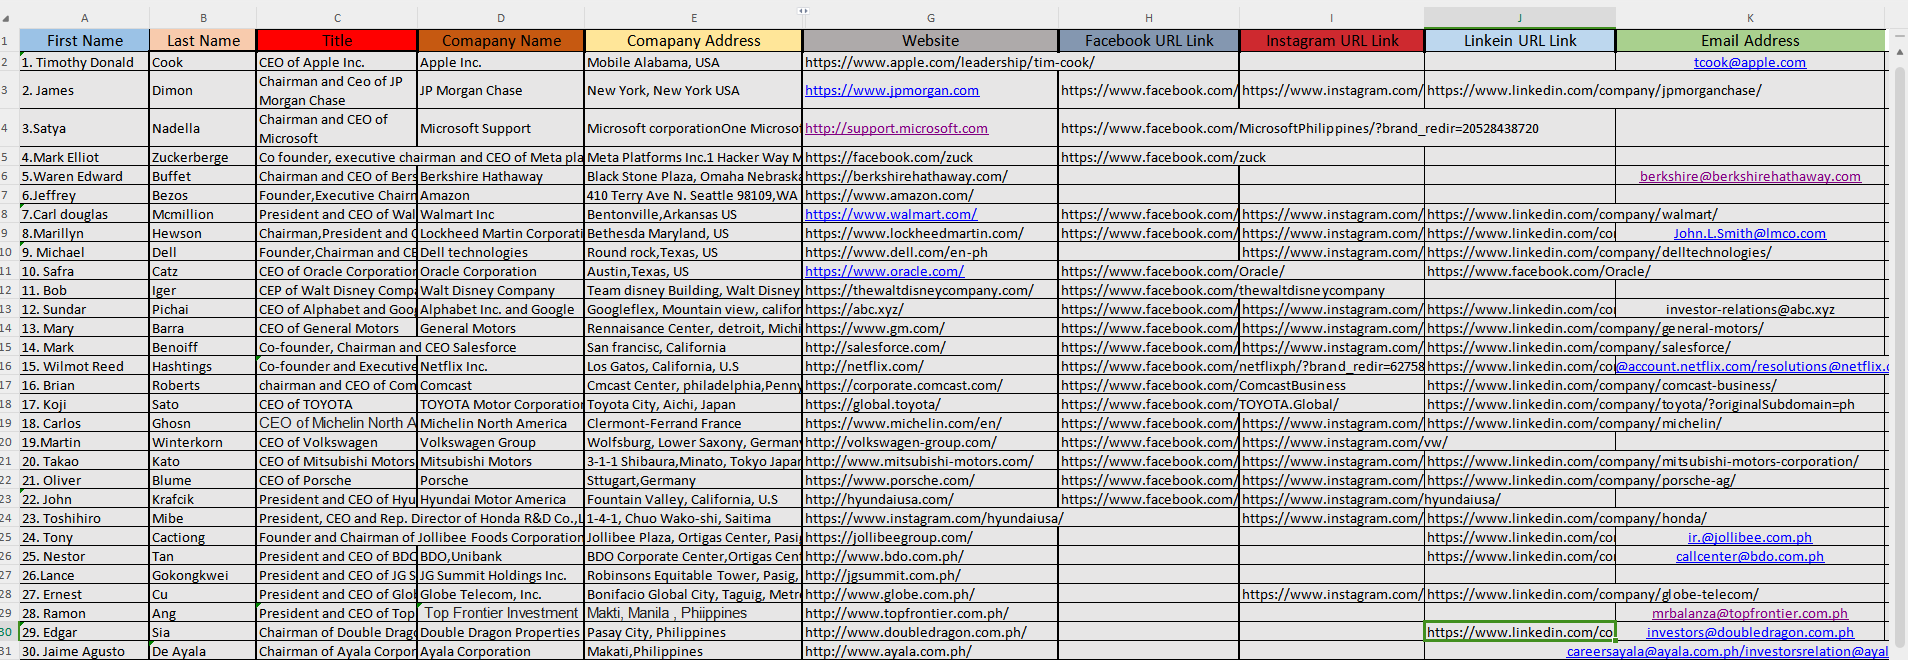Click the 'Website' header cell
Image resolution: width=1908 pixels, height=660 pixels.
click(930, 41)
